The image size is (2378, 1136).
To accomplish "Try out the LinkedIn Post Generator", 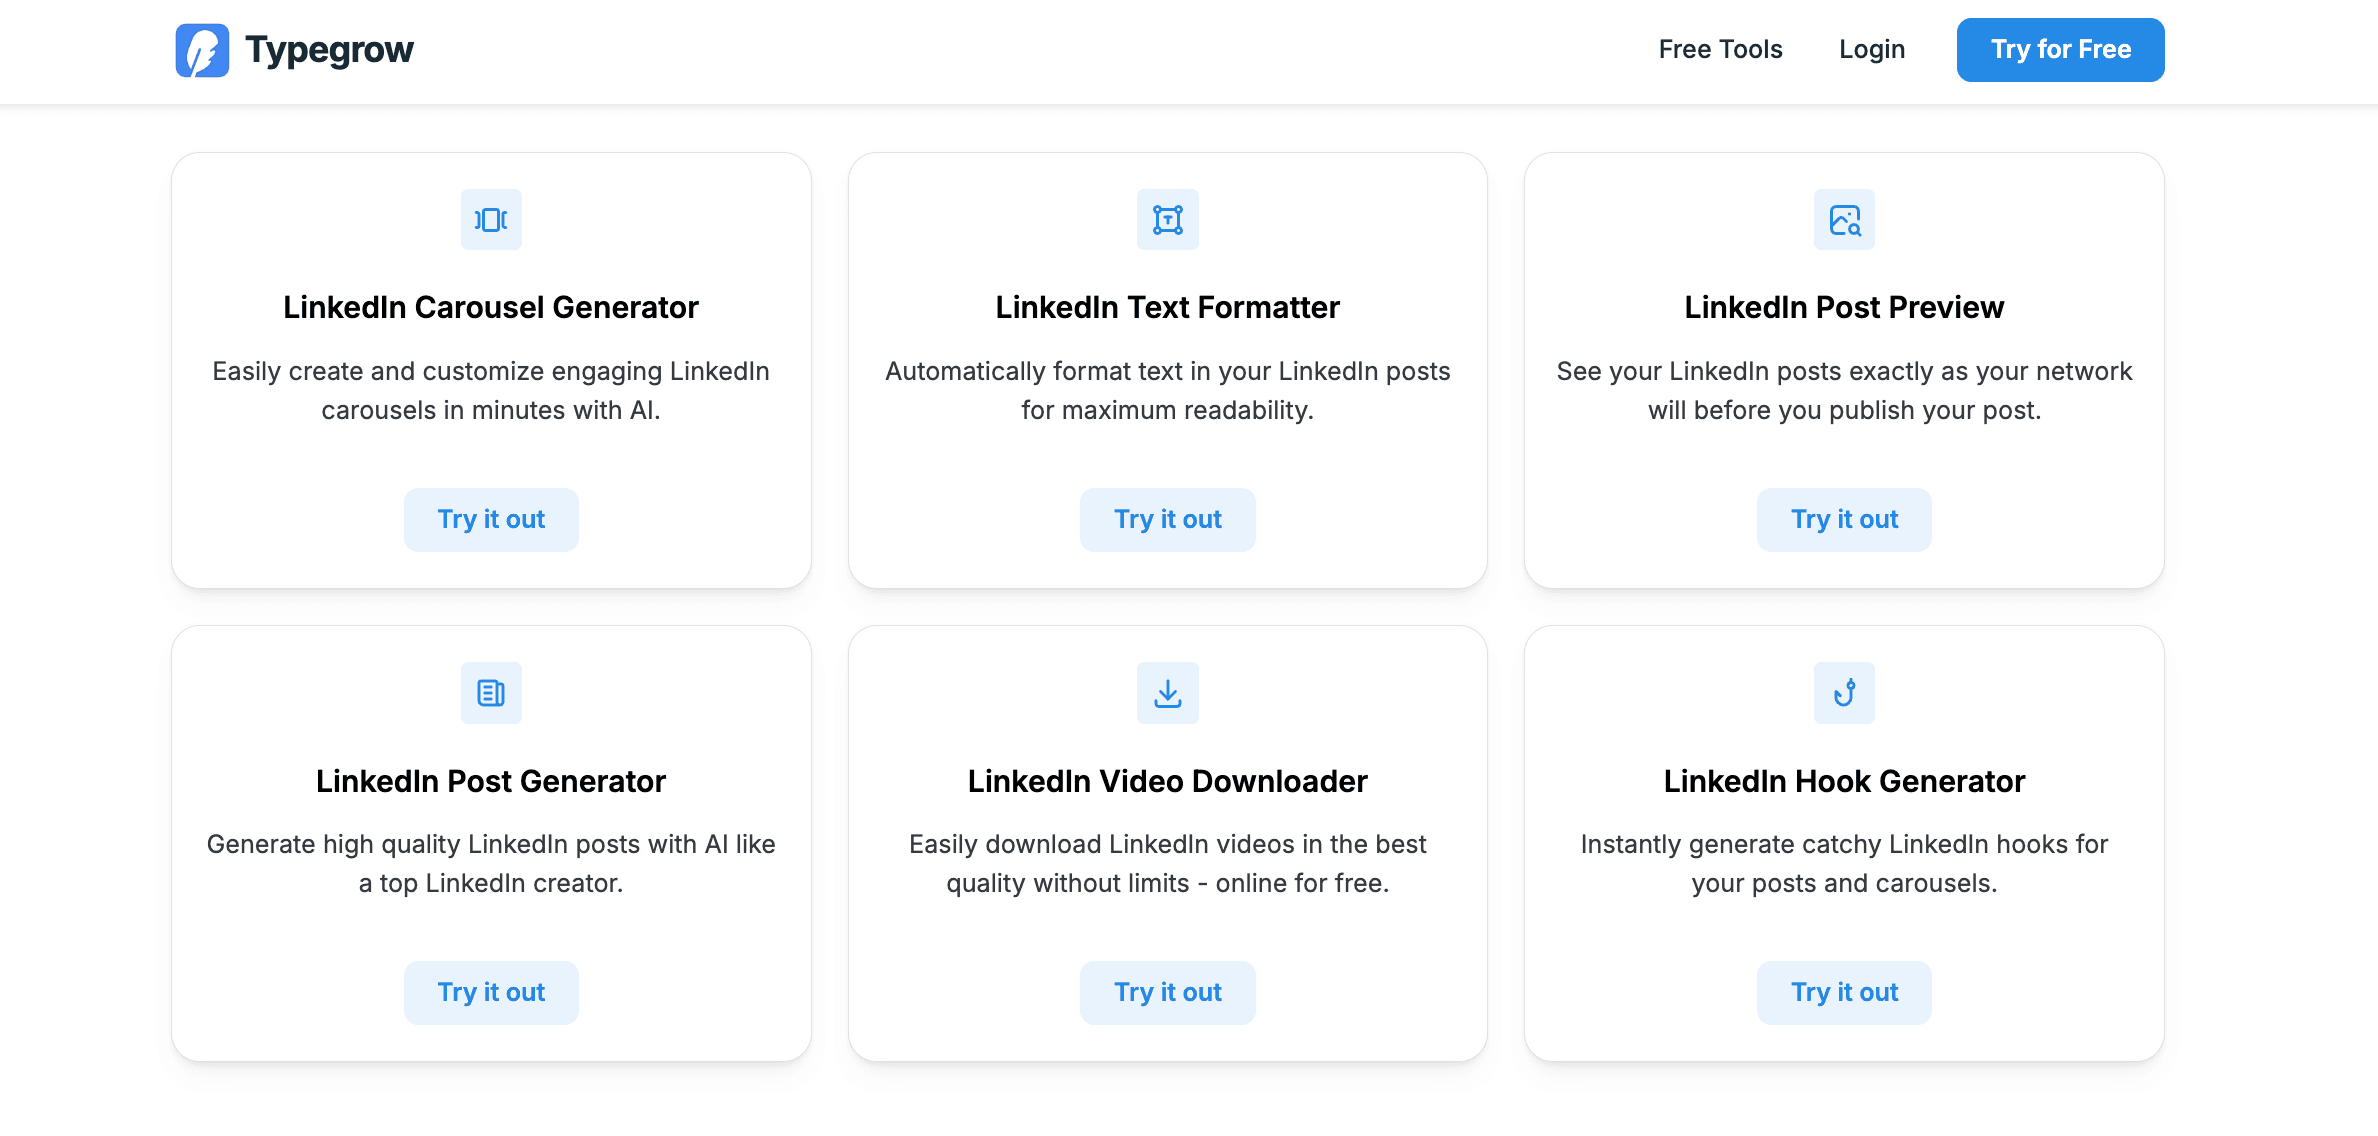I will [x=491, y=993].
